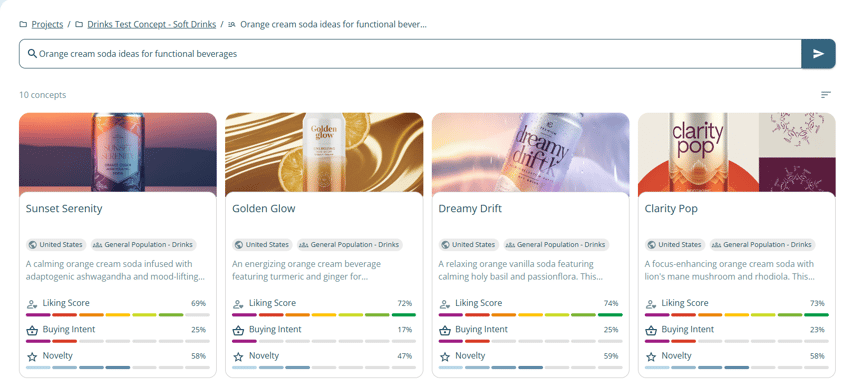Click Clarity Pop Liking Score icon
This screenshot has height=387, width=852.
pyautogui.click(x=650, y=304)
